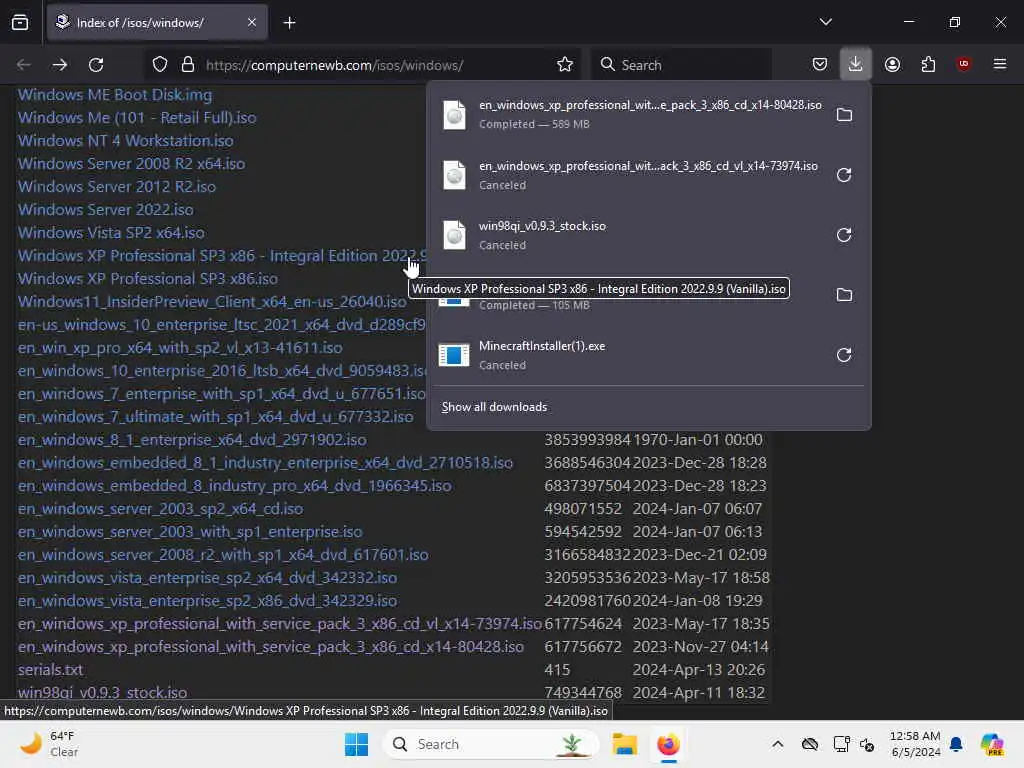View site security padlock info
This screenshot has width=1024, height=768.
(x=188, y=65)
